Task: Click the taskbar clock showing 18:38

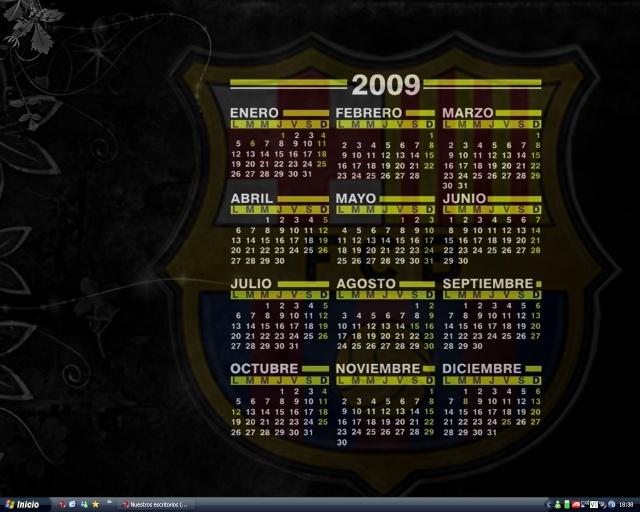Action: tap(626, 505)
